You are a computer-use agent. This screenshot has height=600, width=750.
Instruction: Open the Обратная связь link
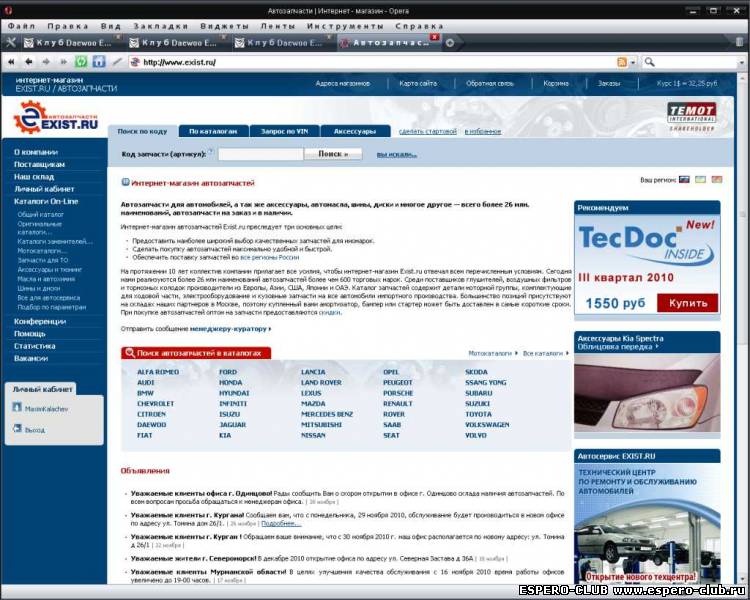490,83
